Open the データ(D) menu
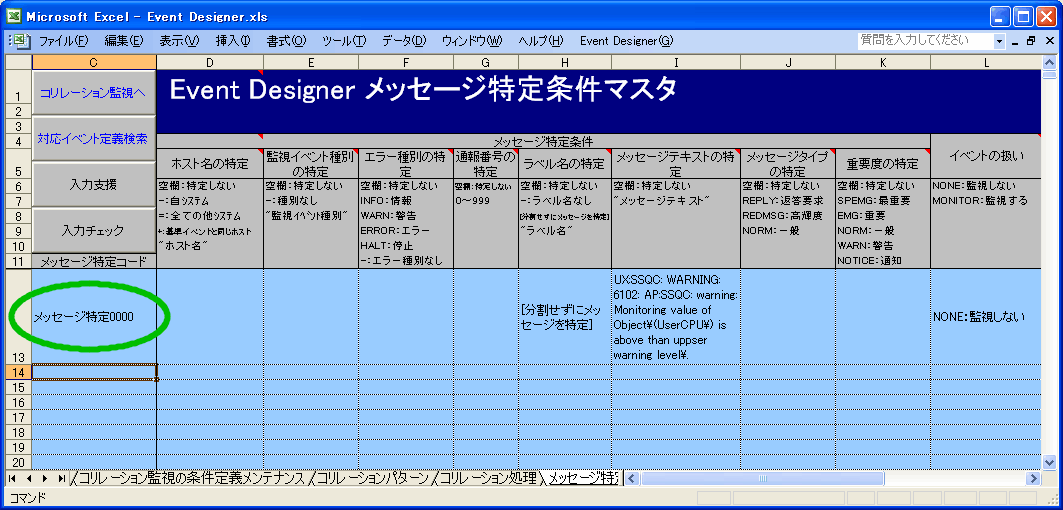 click(403, 41)
